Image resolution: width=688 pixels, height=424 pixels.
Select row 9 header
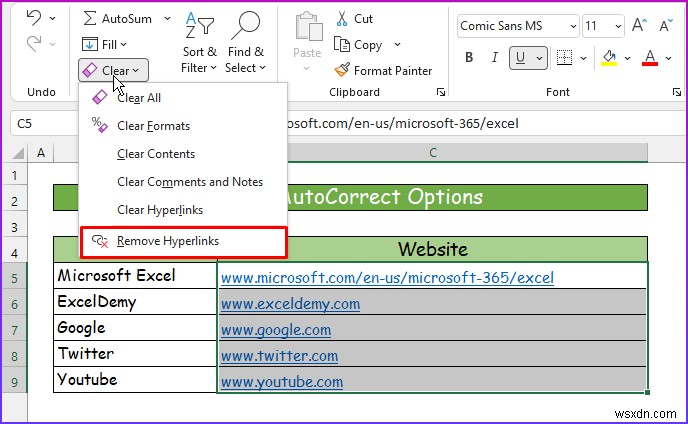[14, 382]
